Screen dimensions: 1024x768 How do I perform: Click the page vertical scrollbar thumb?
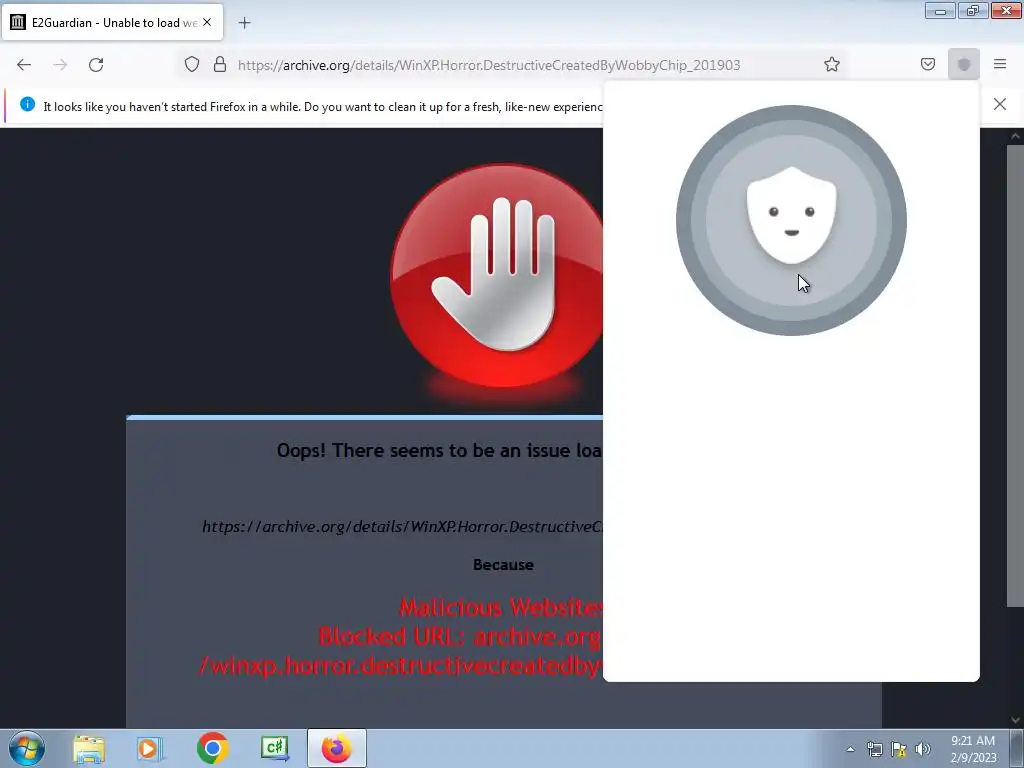click(x=1015, y=376)
